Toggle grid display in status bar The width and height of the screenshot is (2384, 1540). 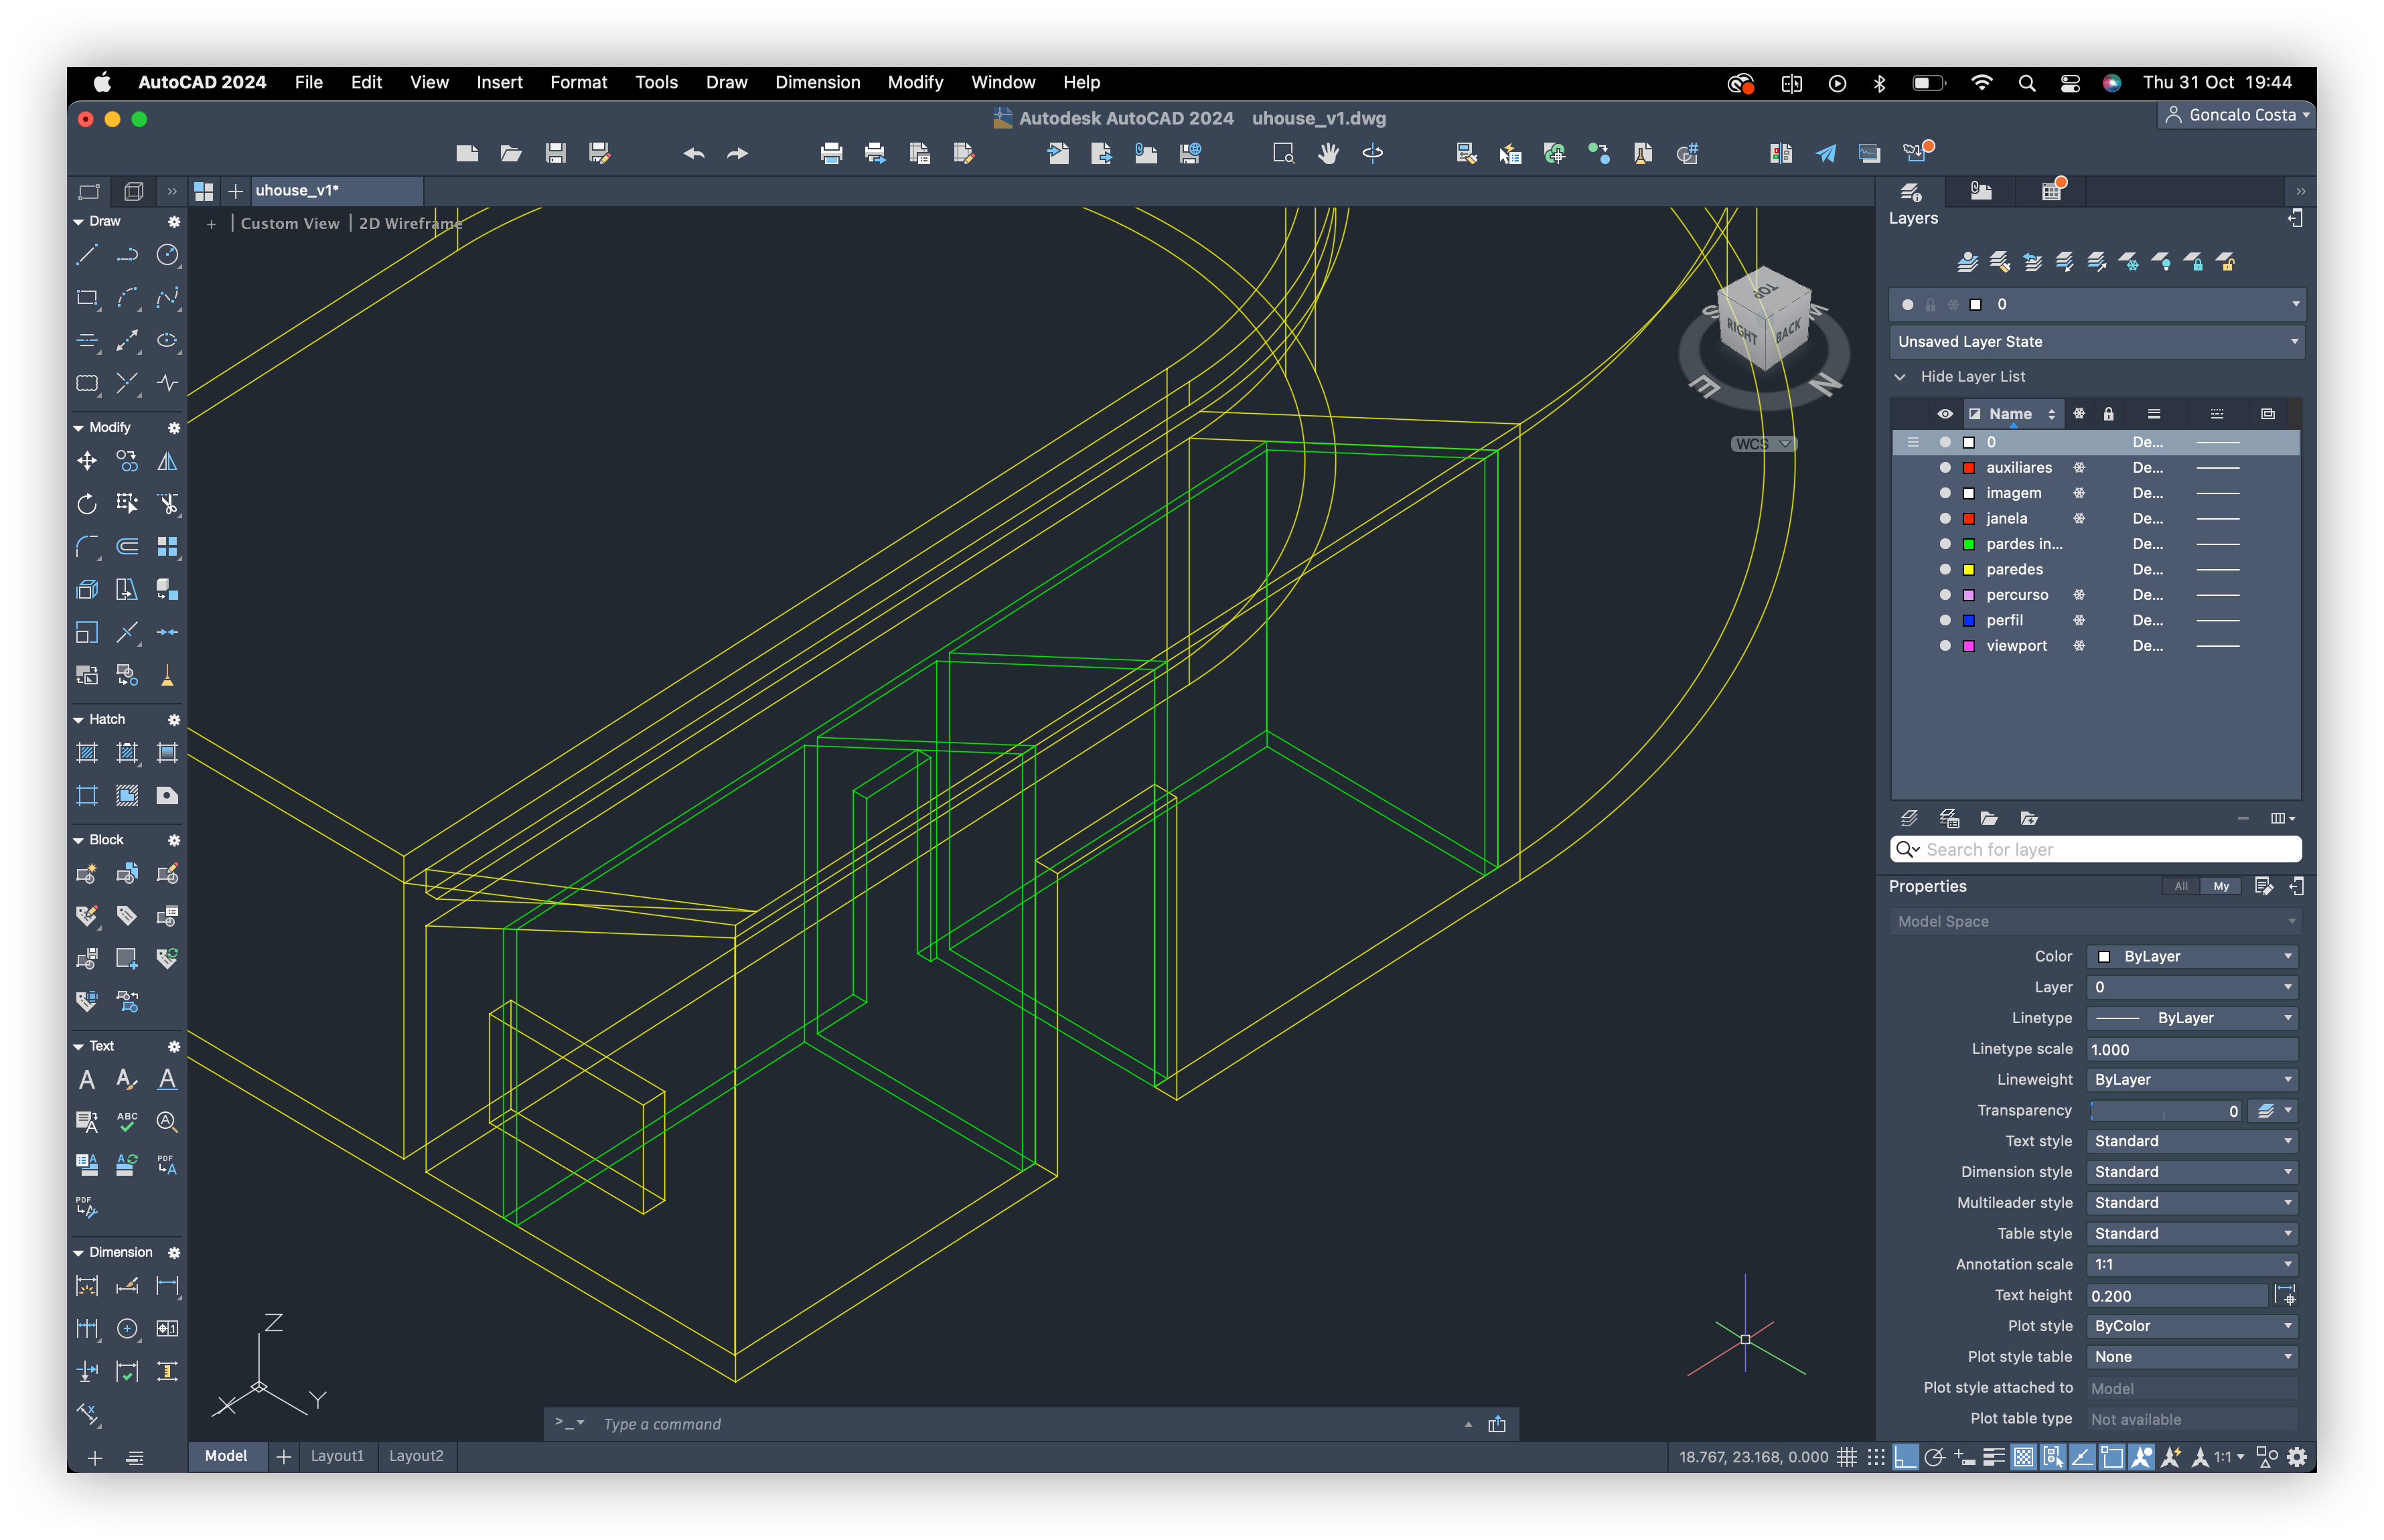coord(1847,1457)
